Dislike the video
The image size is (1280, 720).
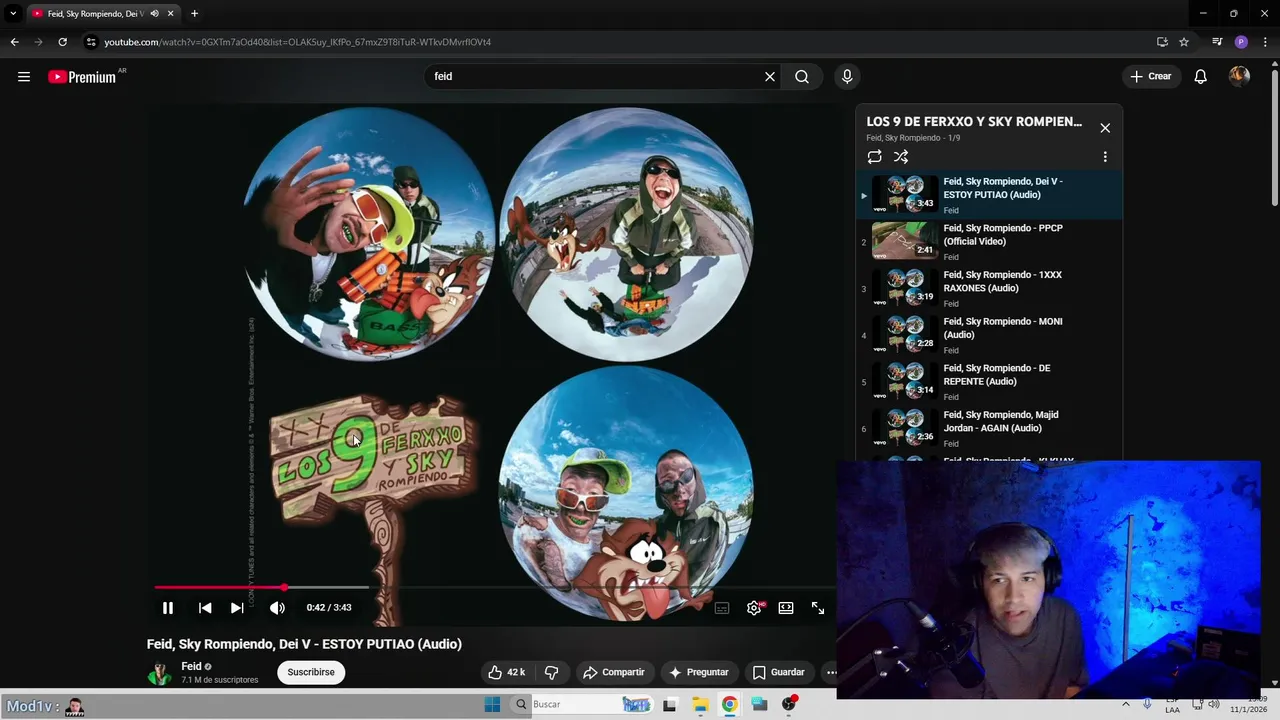point(551,672)
